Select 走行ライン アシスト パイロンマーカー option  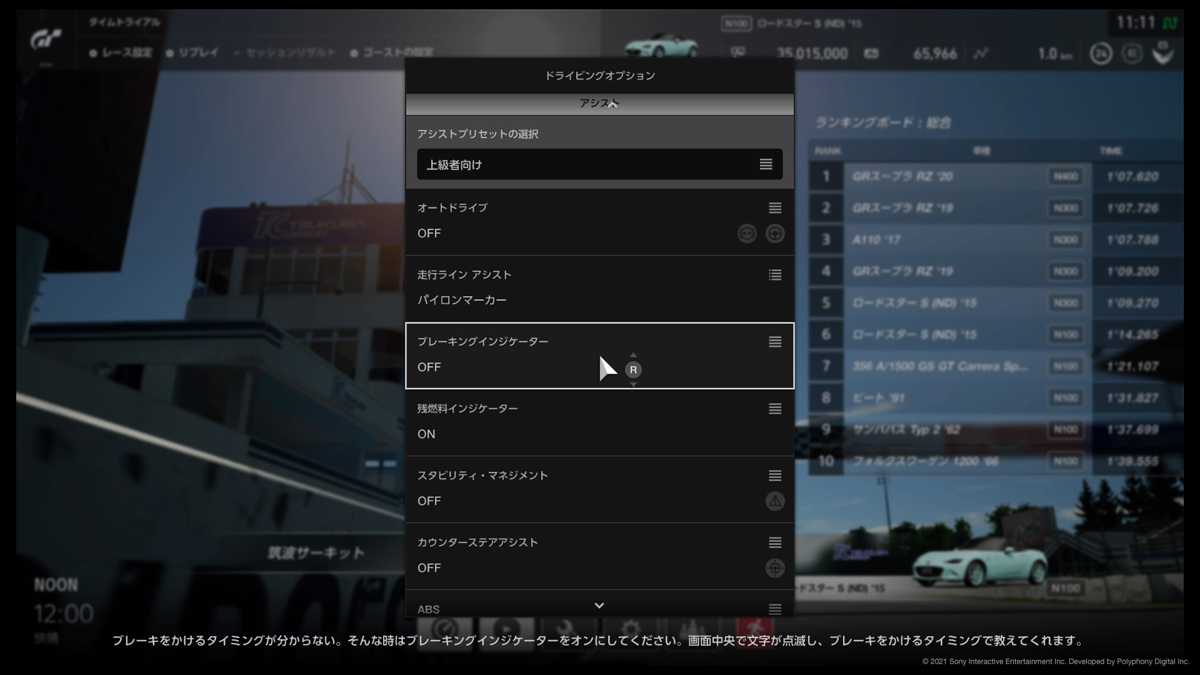click(x=462, y=300)
